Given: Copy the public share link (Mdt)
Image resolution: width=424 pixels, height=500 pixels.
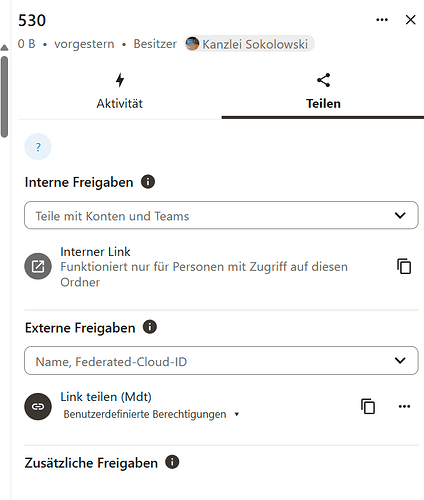Looking at the screenshot, I should coord(368,406).
